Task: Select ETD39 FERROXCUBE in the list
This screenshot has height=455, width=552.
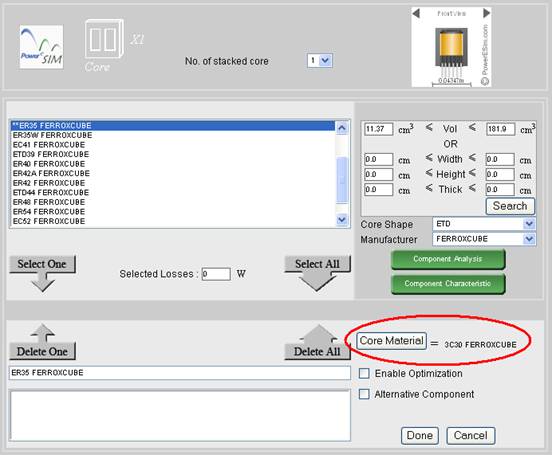Action: click(x=173, y=154)
